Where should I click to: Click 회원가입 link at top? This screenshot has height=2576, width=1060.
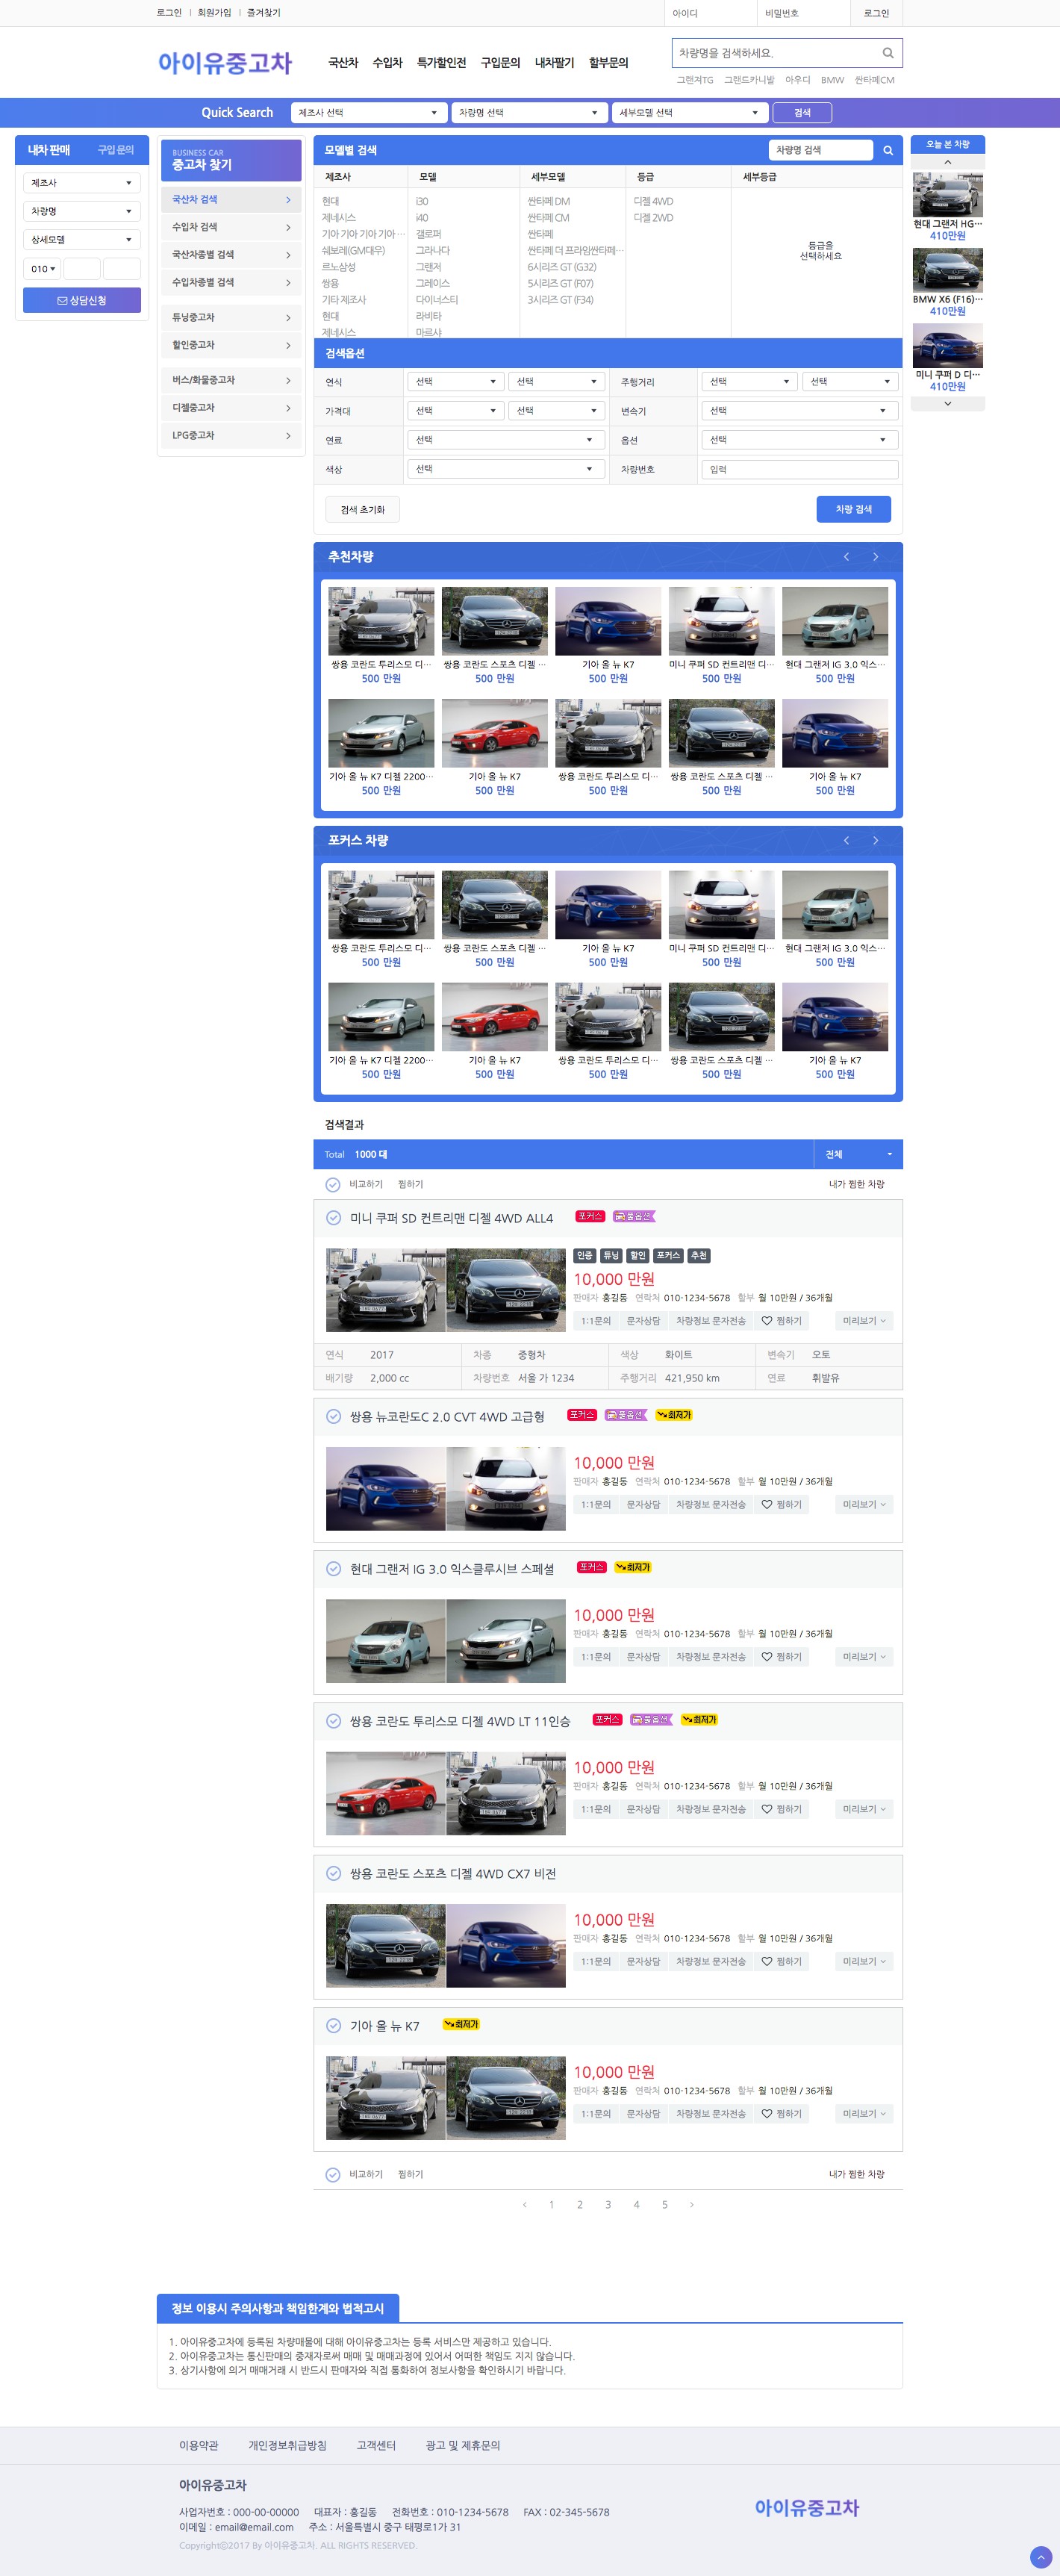[214, 13]
